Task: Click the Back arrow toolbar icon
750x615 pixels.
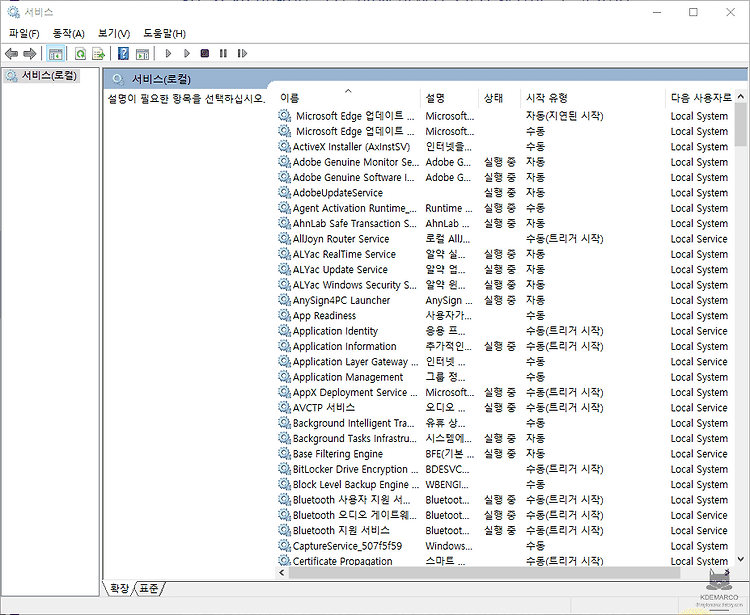Action: 11,54
